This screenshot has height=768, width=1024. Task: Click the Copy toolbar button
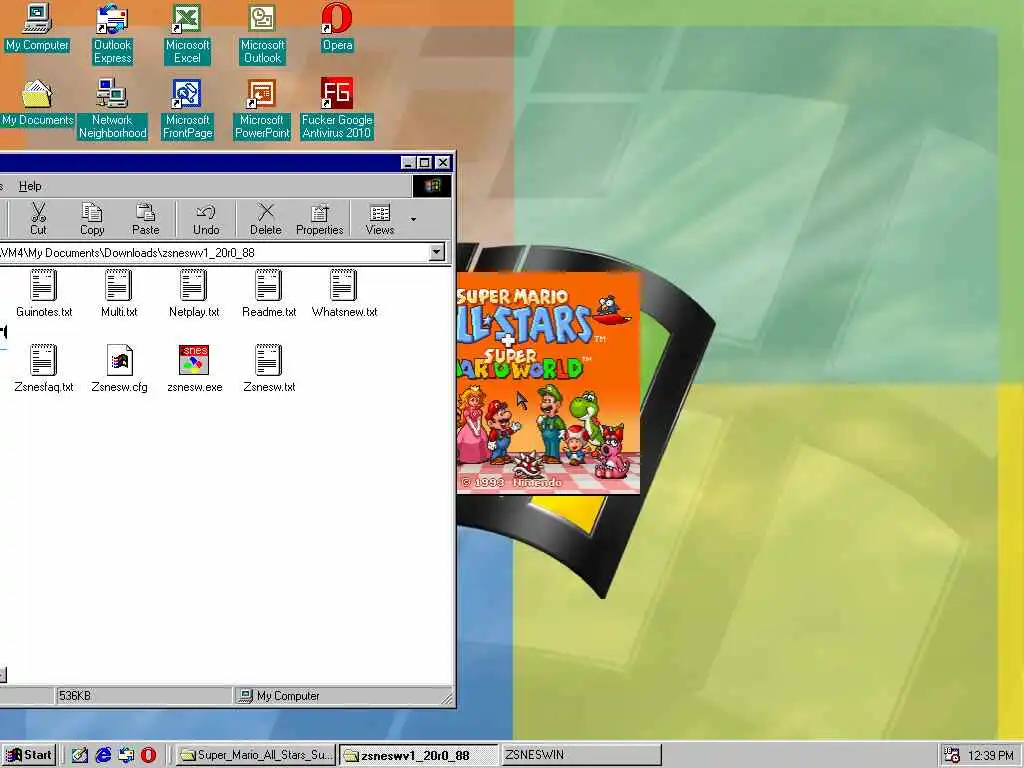pyautogui.click(x=92, y=219)
